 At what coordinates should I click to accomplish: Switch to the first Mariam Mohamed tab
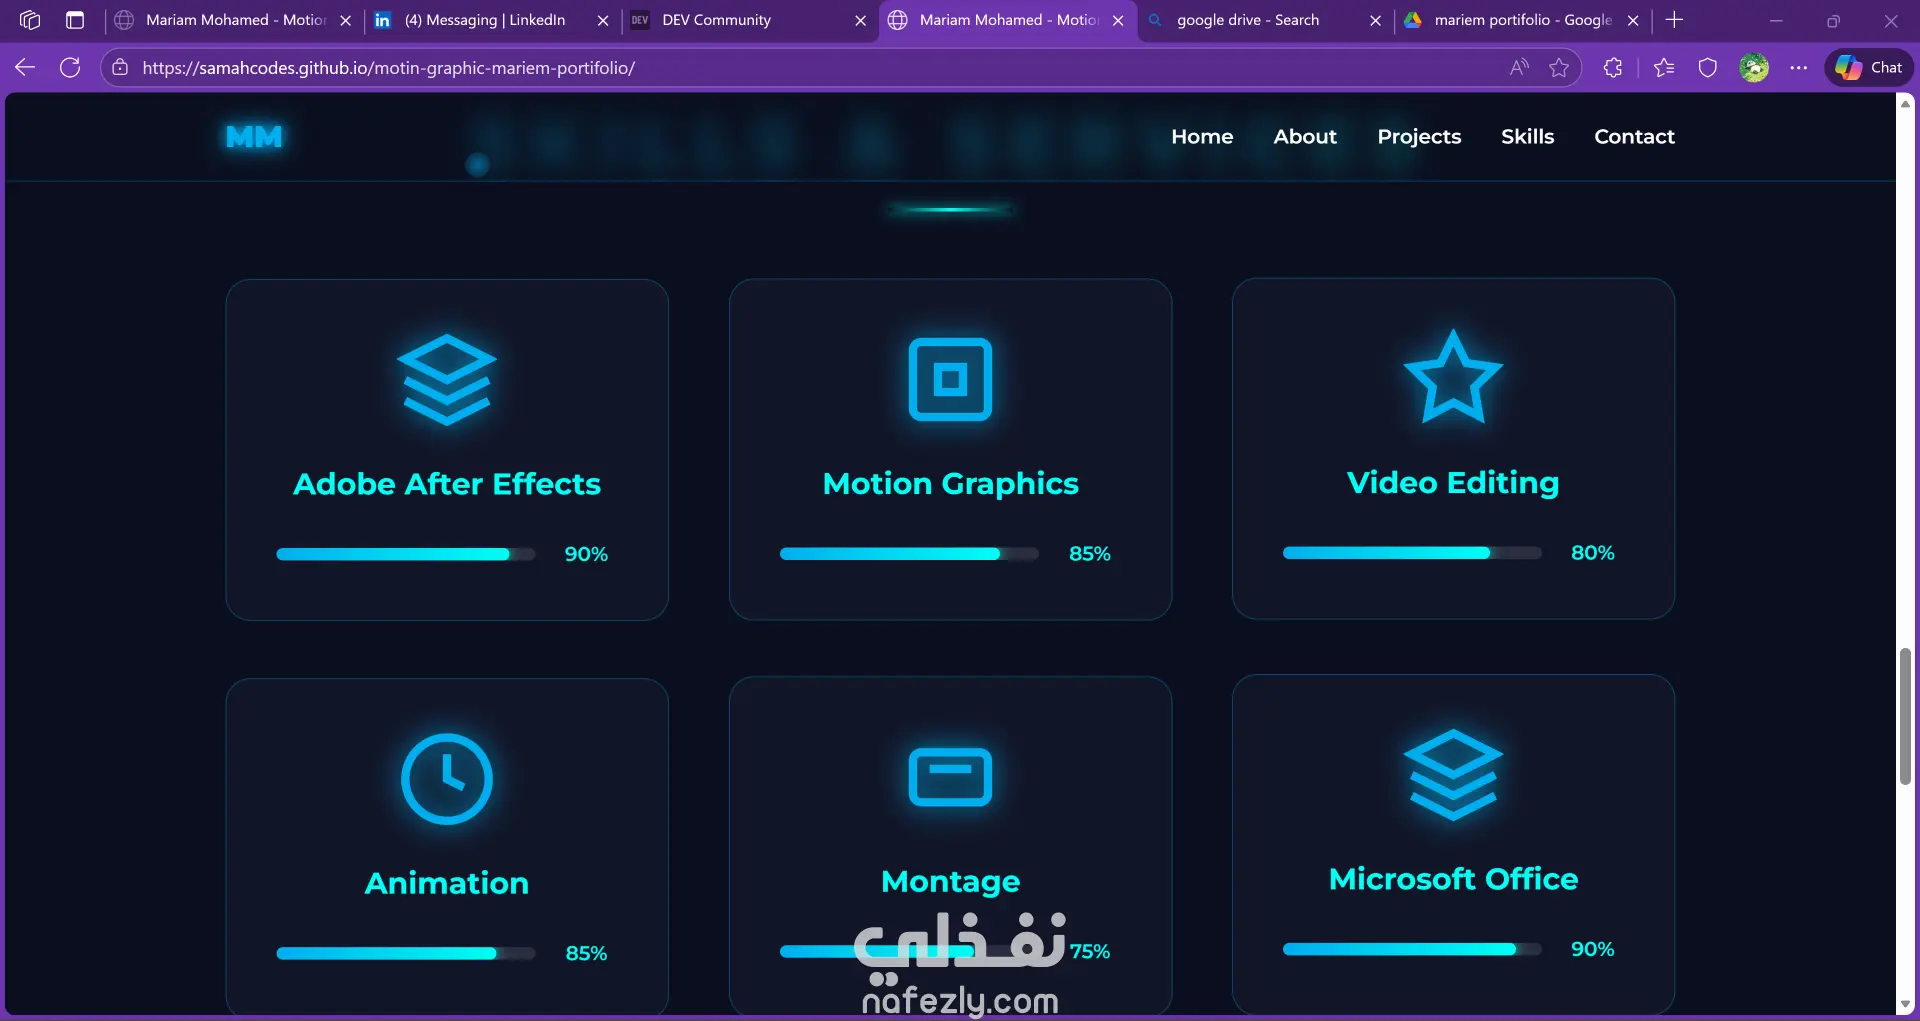click(x=233, y=20)
